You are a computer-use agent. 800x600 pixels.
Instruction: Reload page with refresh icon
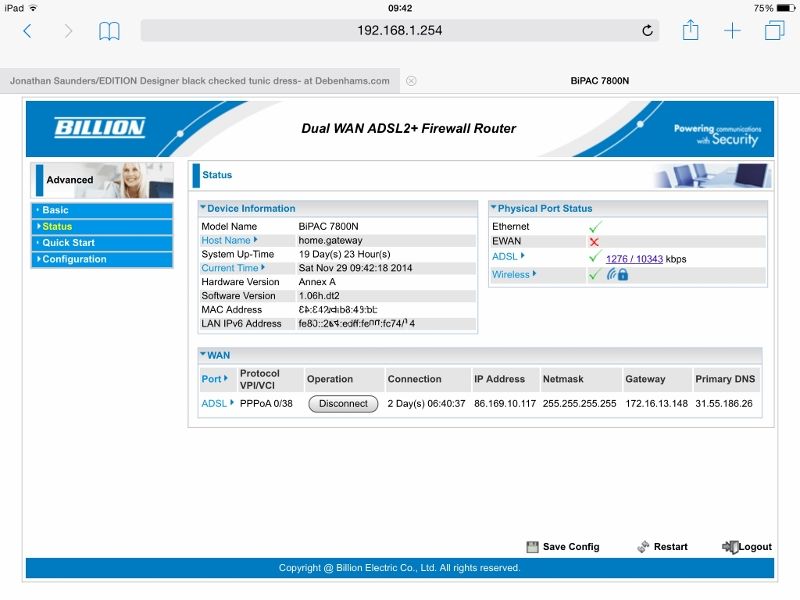pyautogui.click(x=647, y=31)
